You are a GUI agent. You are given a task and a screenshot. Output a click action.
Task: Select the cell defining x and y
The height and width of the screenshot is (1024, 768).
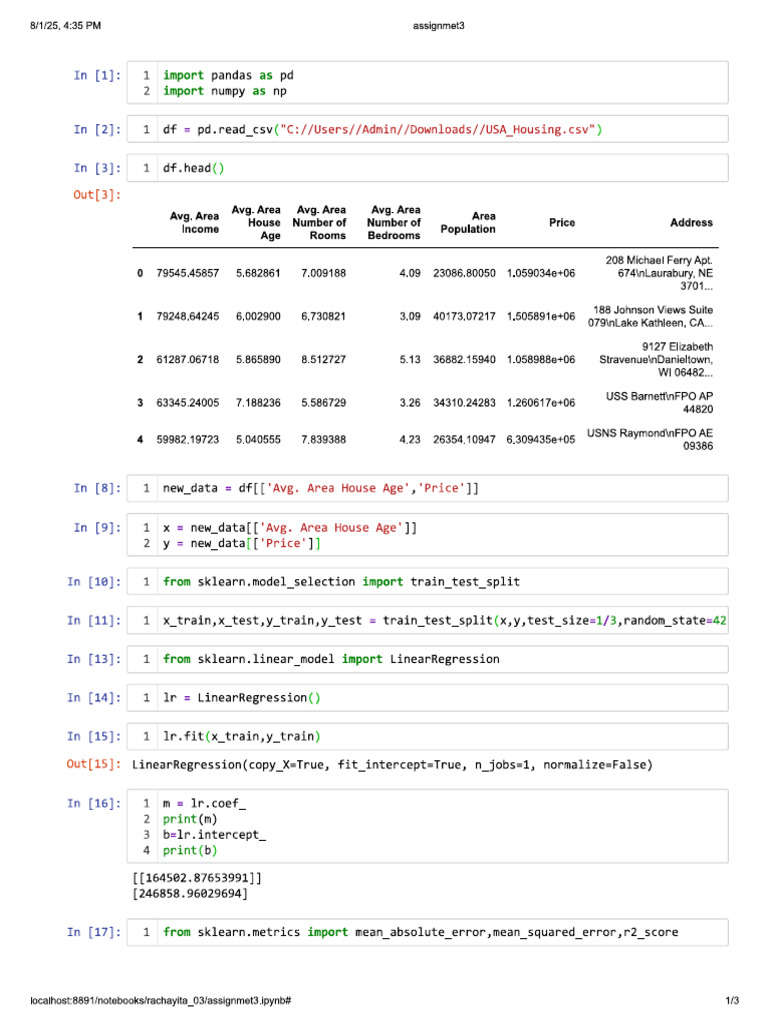[428, 535]
